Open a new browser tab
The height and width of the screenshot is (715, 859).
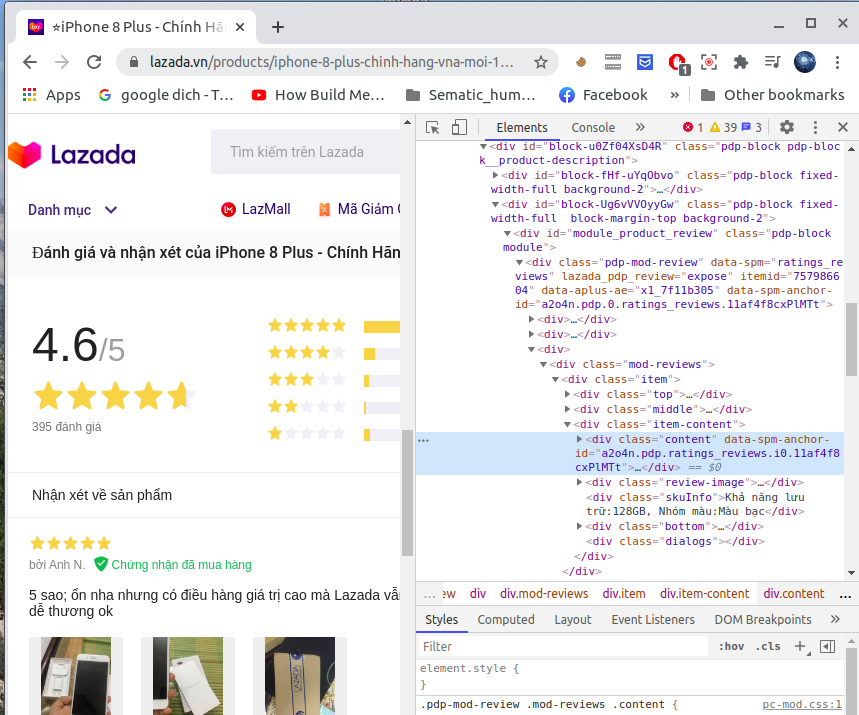coord(278,27)
